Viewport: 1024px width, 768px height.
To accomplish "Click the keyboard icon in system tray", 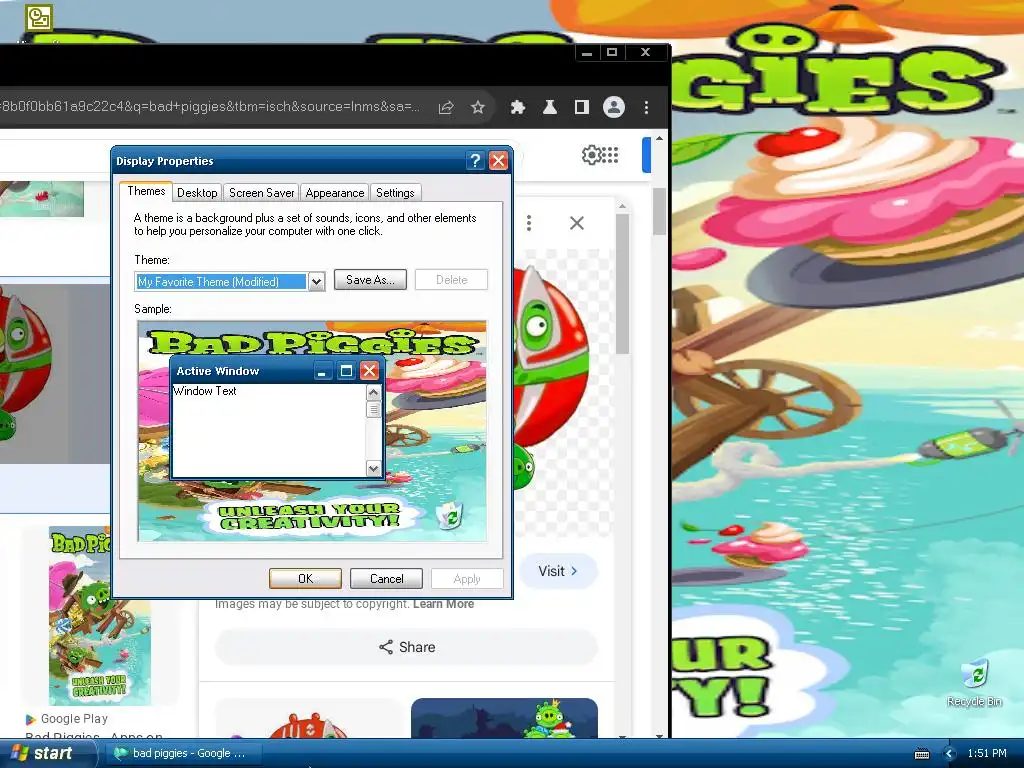I will coord(922,754).
